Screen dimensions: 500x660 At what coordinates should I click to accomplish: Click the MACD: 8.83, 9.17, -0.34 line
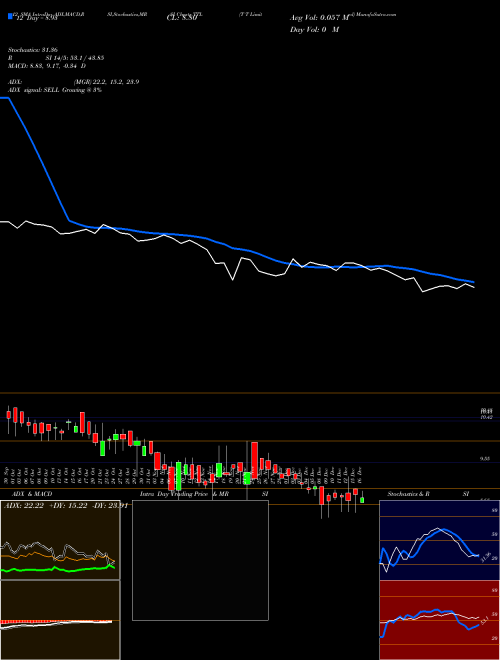tap(47, 66)
